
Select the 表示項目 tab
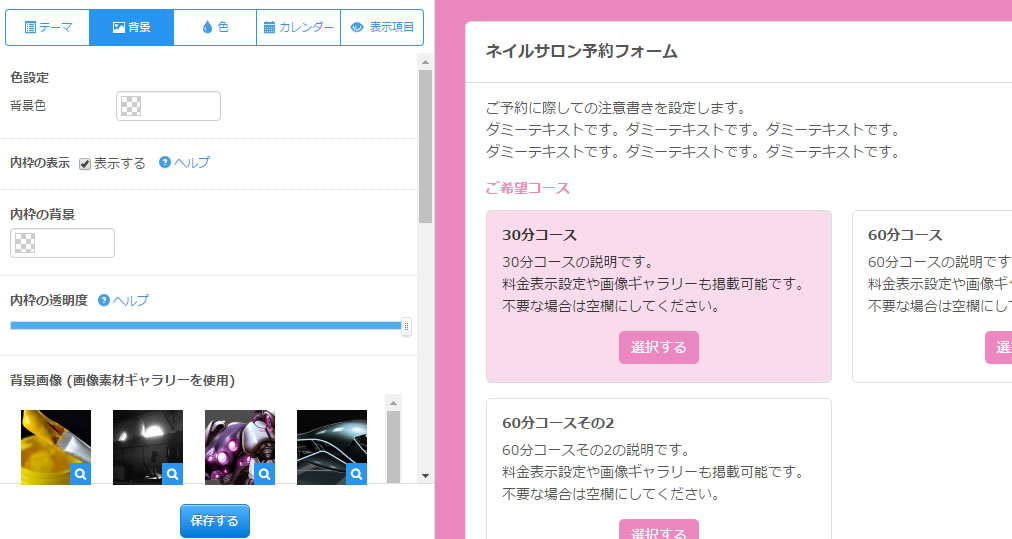[x=382, y=28]
